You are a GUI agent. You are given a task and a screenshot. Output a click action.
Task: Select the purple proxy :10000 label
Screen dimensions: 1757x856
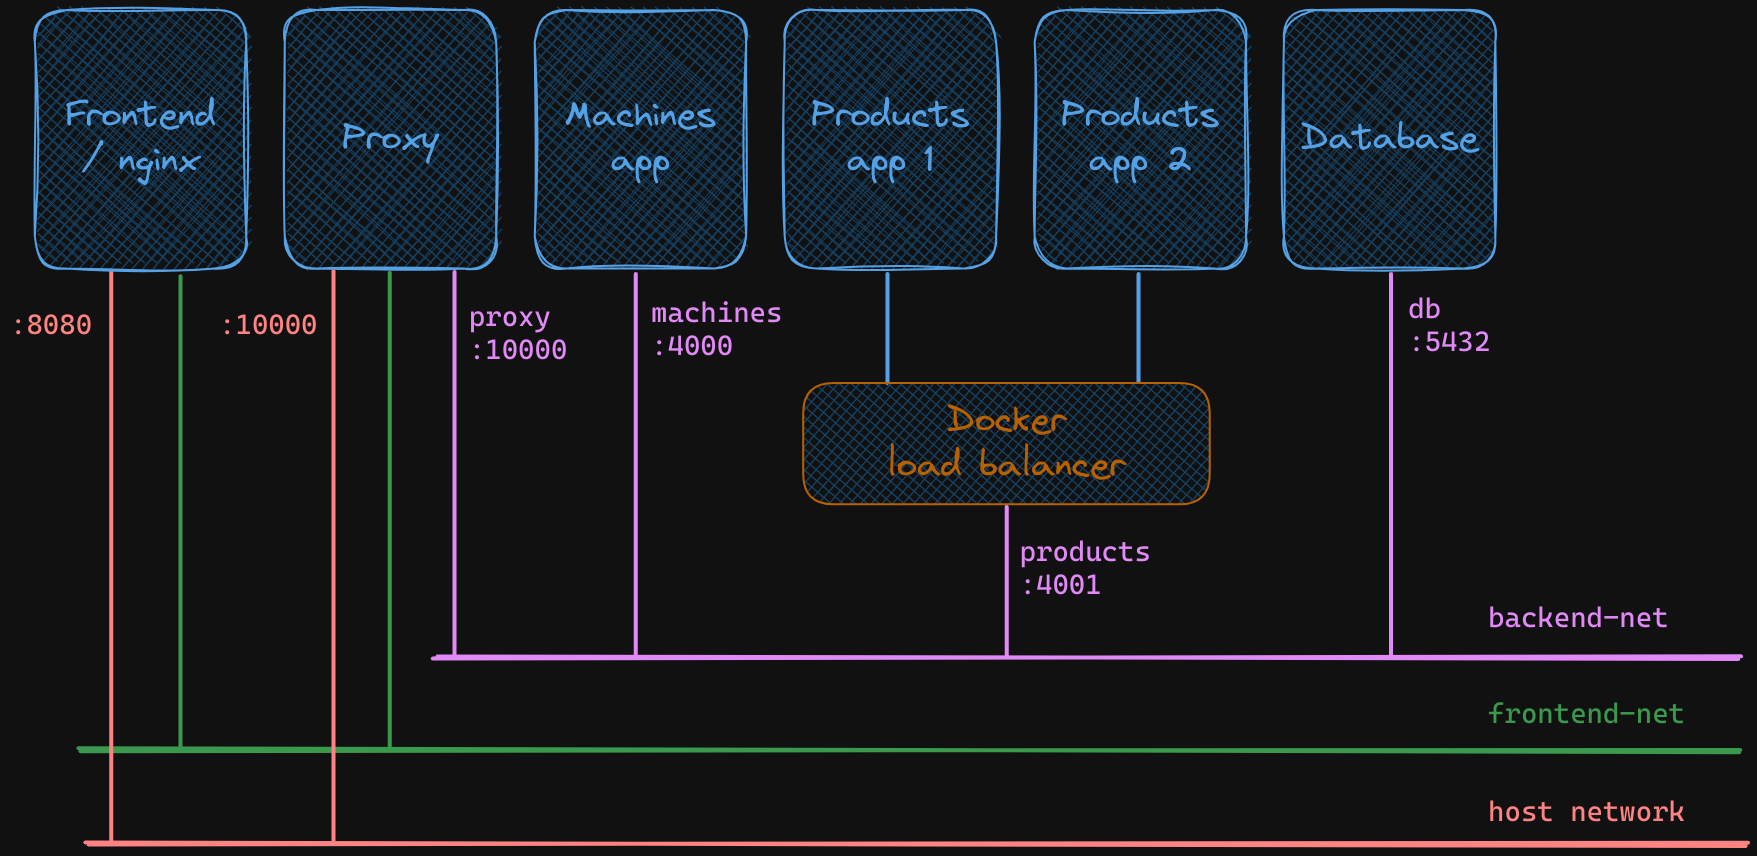click(x=517, y=333)
